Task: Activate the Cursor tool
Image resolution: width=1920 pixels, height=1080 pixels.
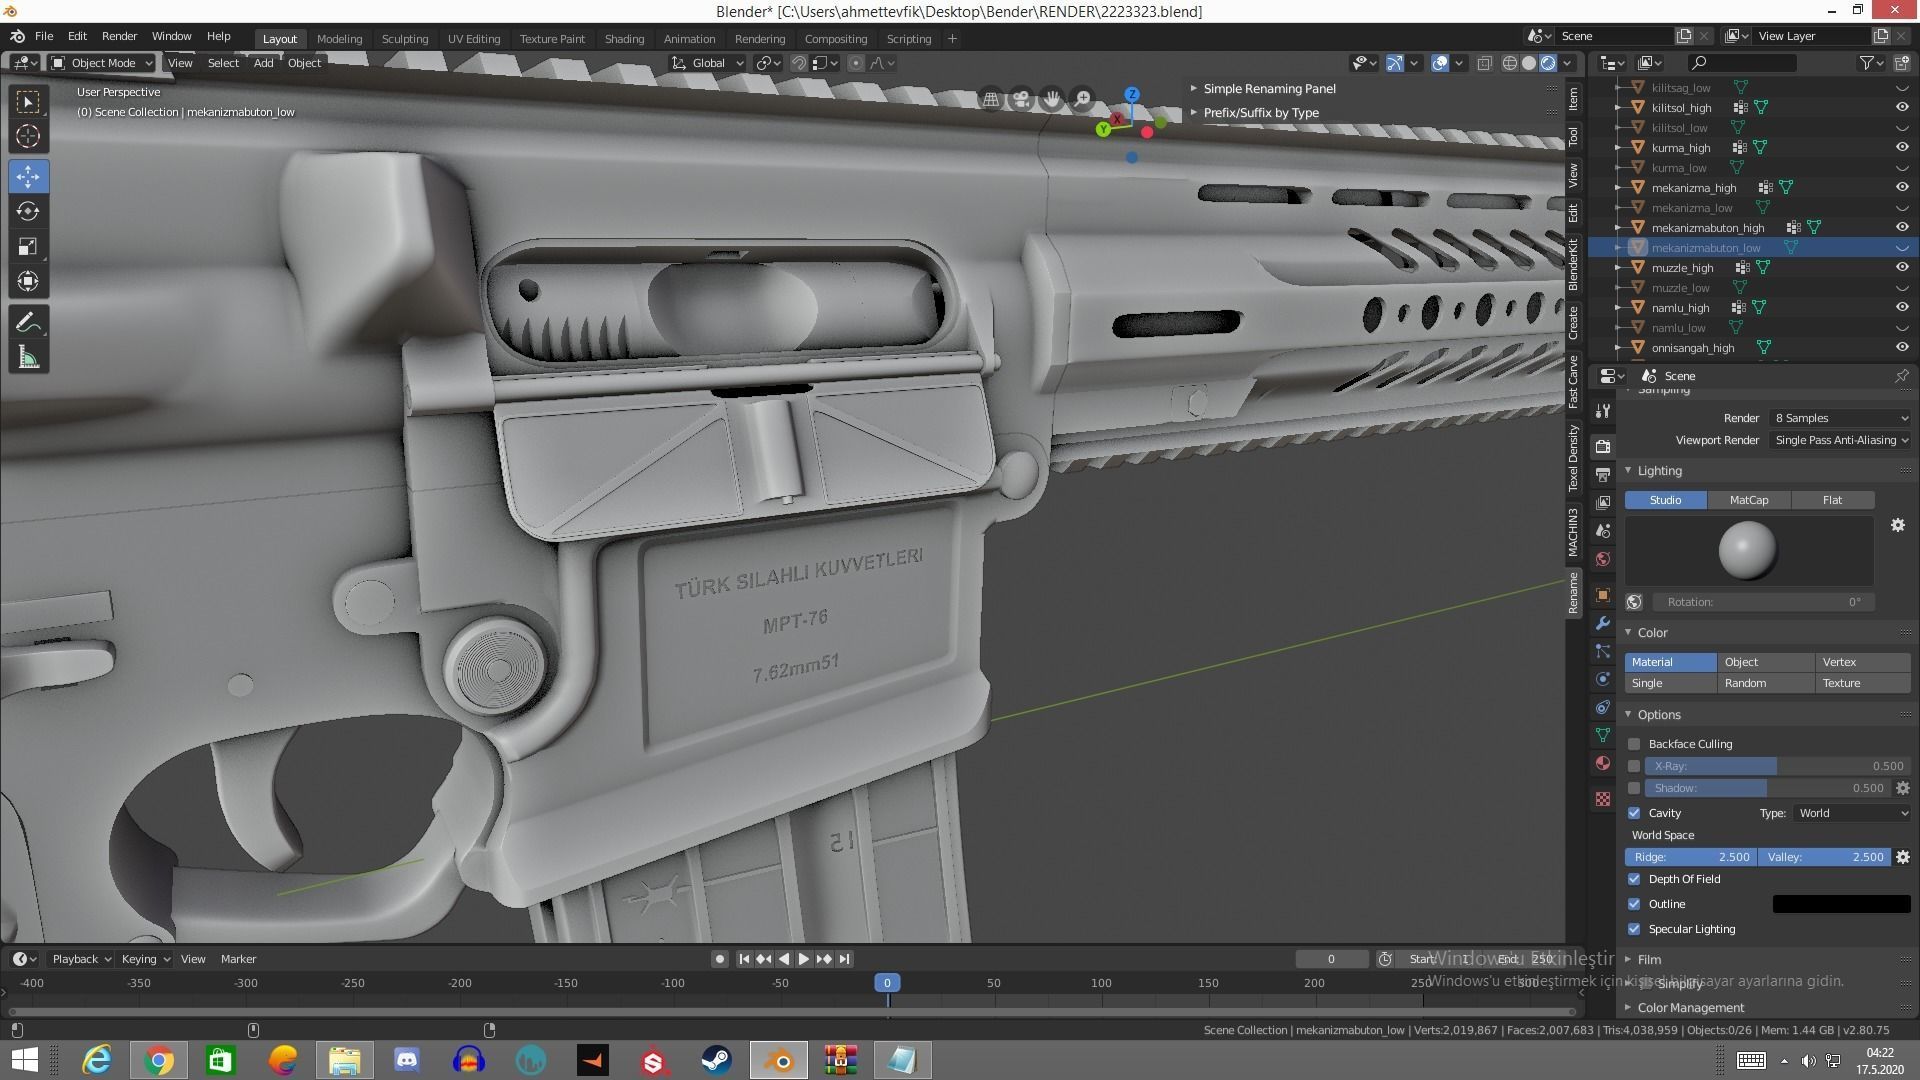Action: click(x=28, y=136)
